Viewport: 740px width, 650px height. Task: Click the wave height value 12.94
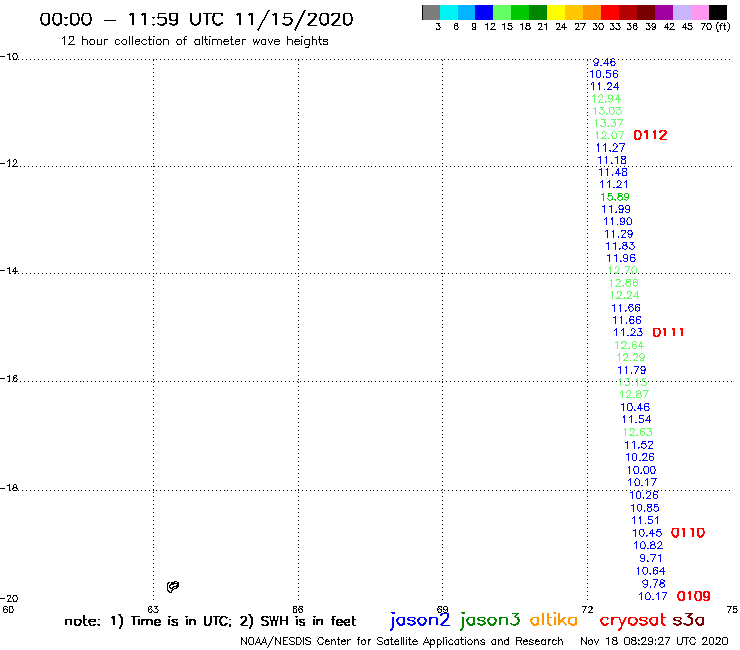click(x=606, y=99)
